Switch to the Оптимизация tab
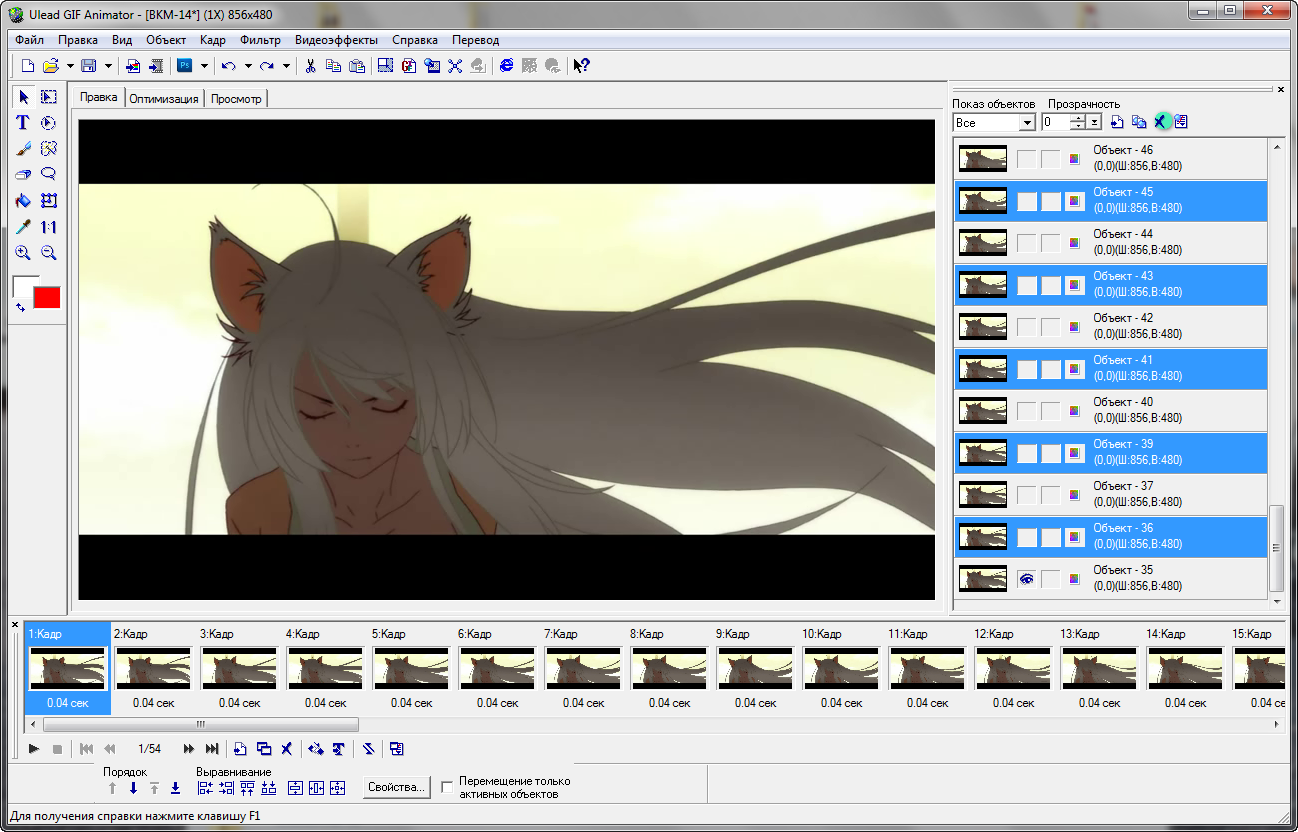This screenshot has width=1298, height=832. tap(164, 99)
